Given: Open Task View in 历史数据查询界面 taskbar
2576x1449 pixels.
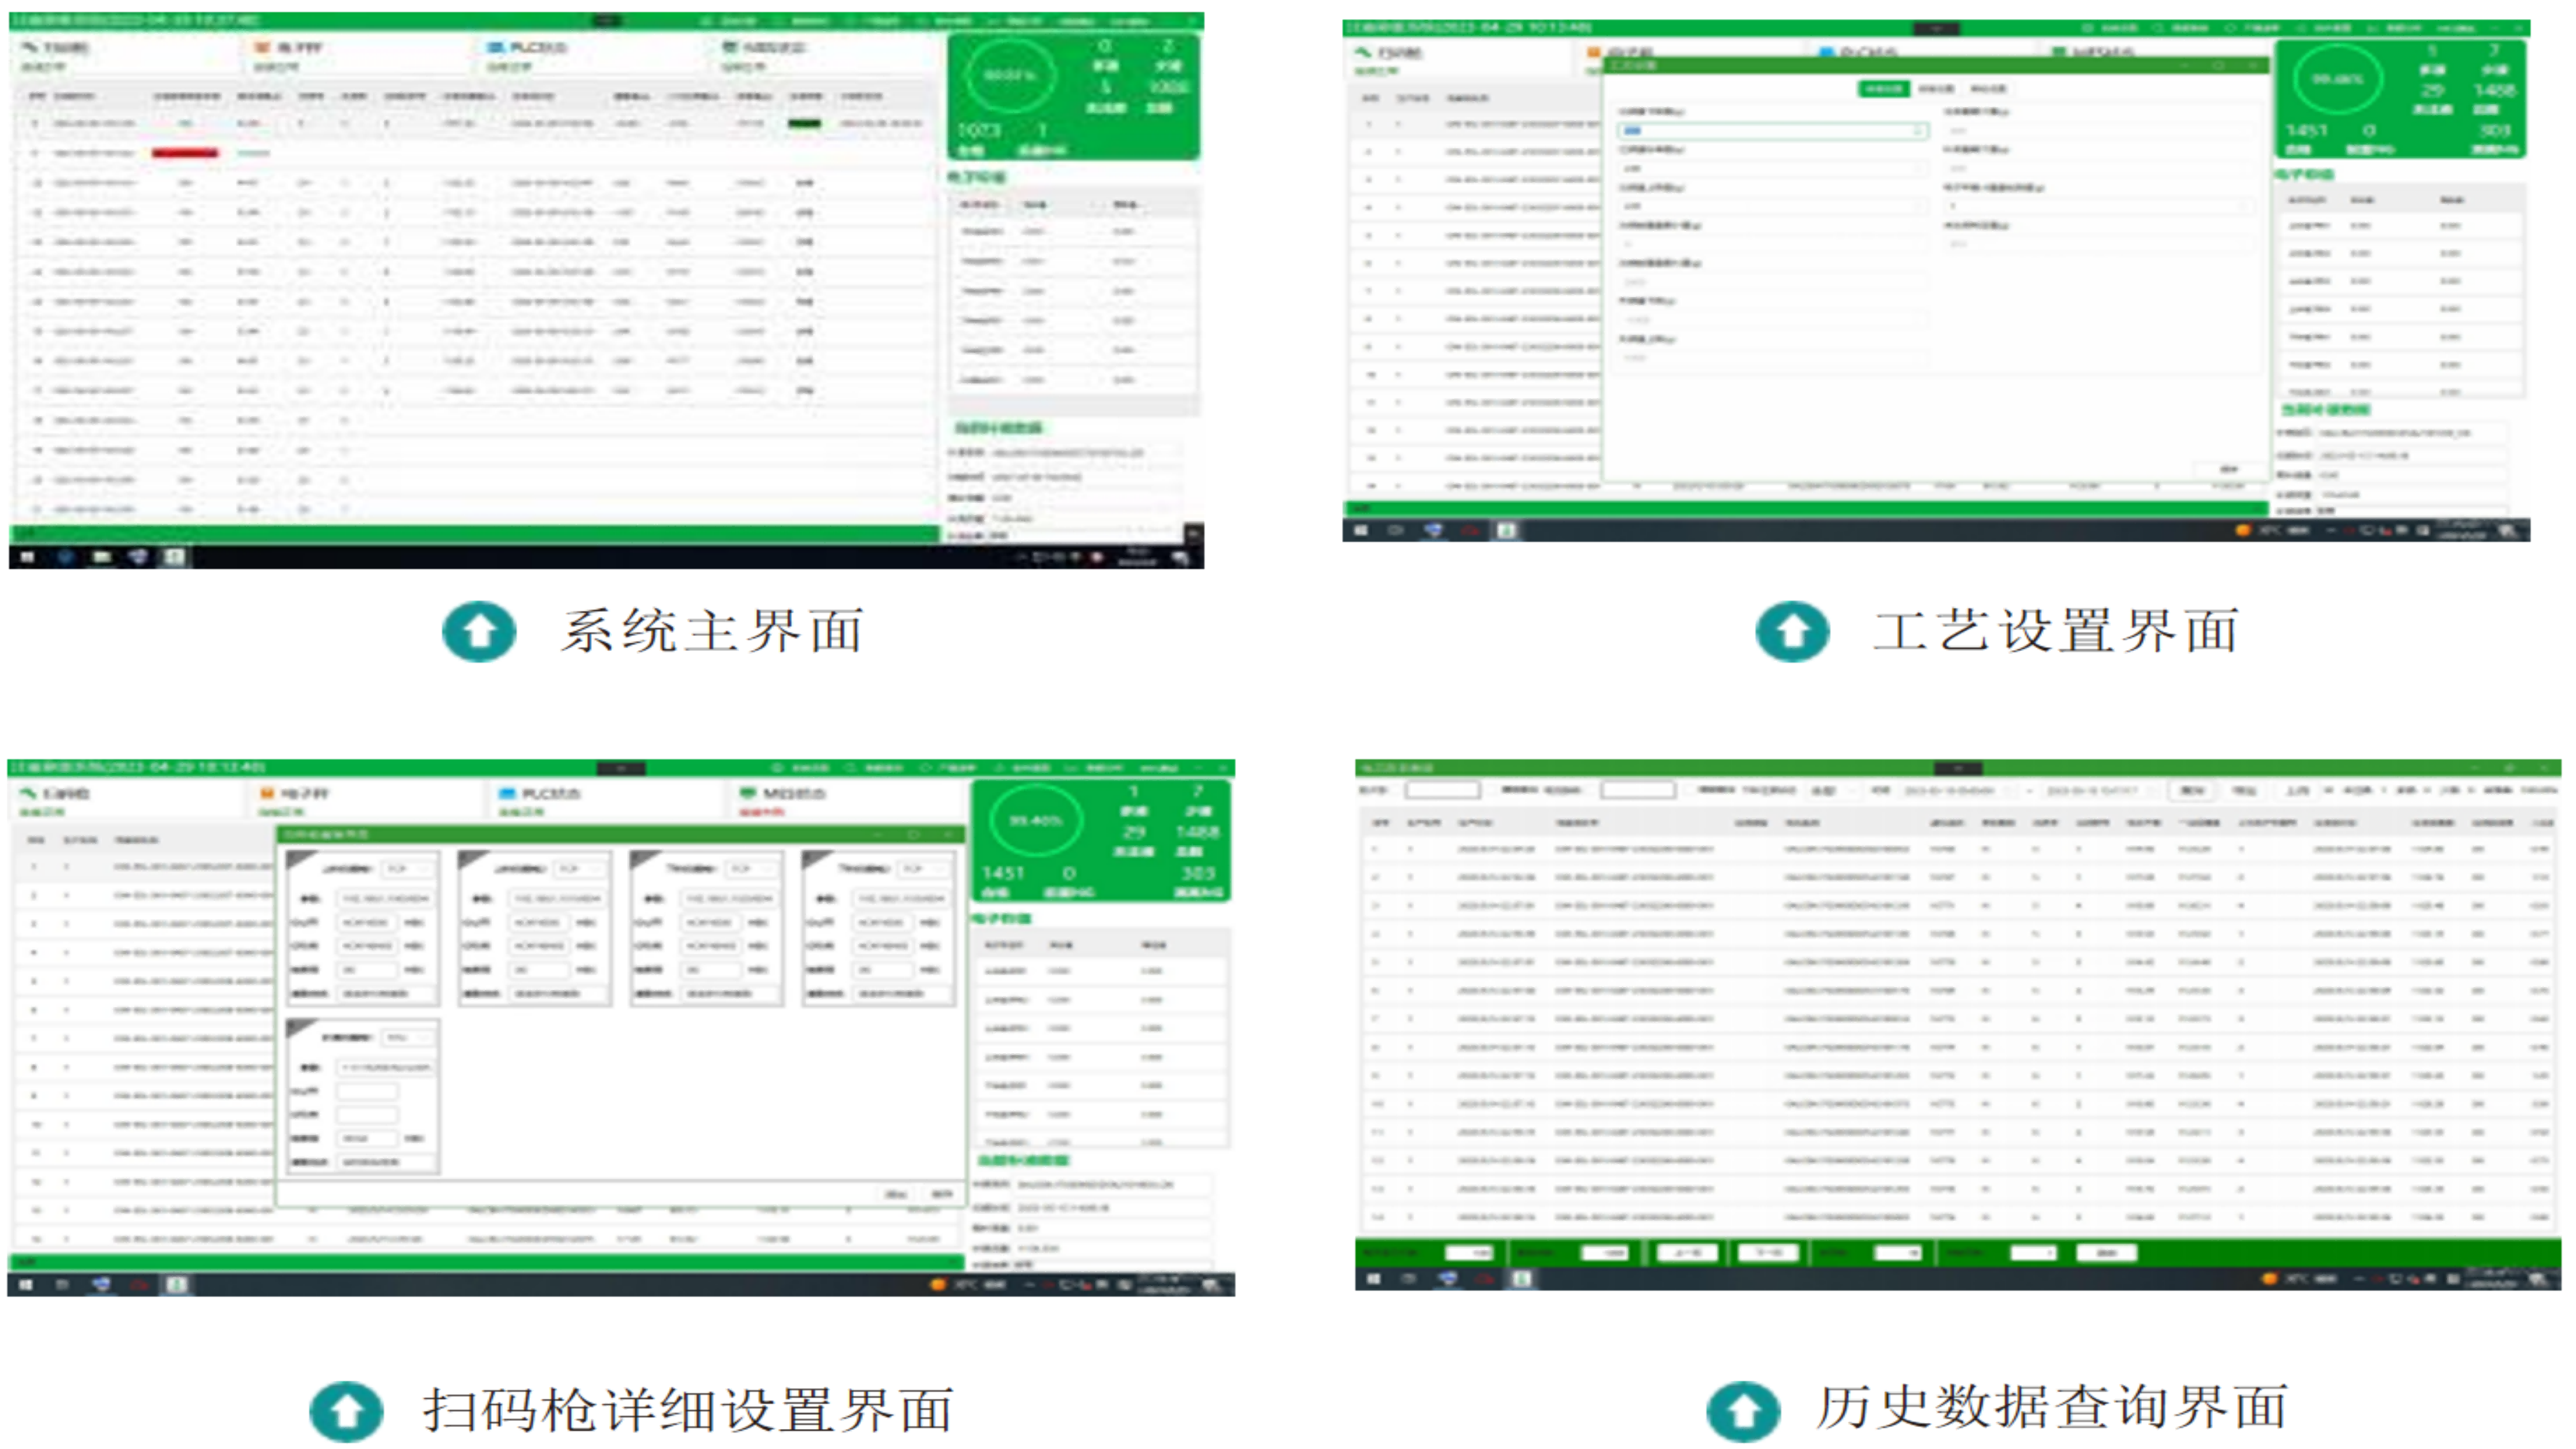Looking at the screenshot, I should [1410, 1278].
